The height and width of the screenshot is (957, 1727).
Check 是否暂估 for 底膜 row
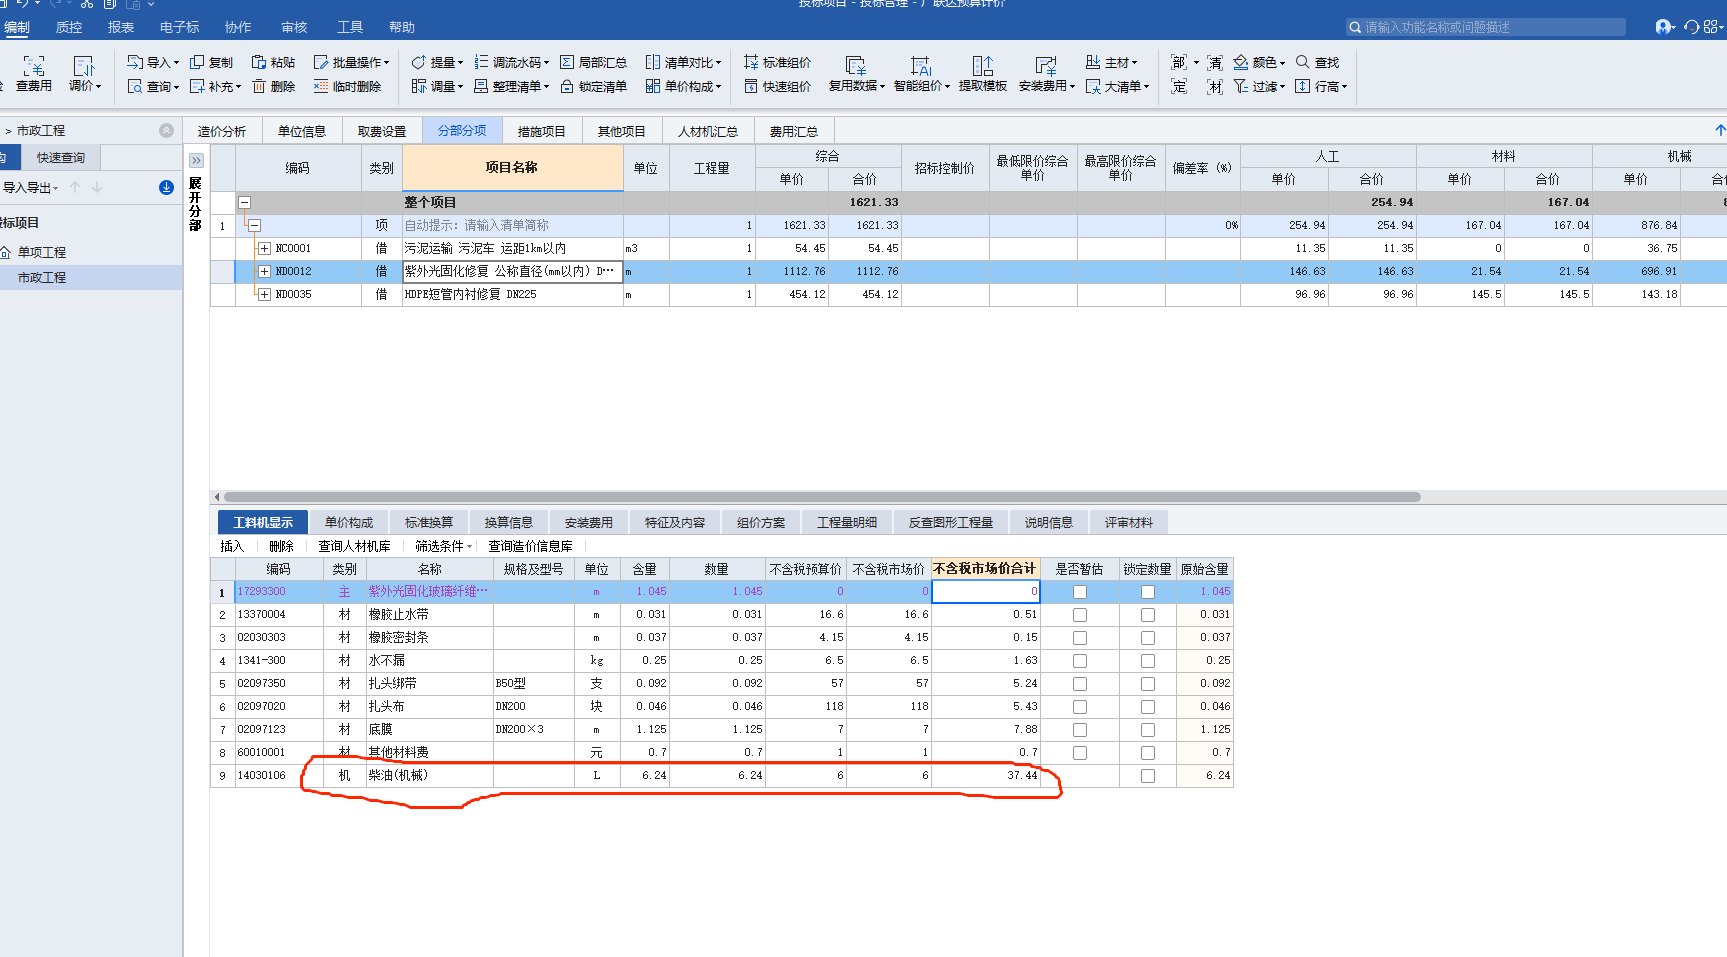[1080, 730]
